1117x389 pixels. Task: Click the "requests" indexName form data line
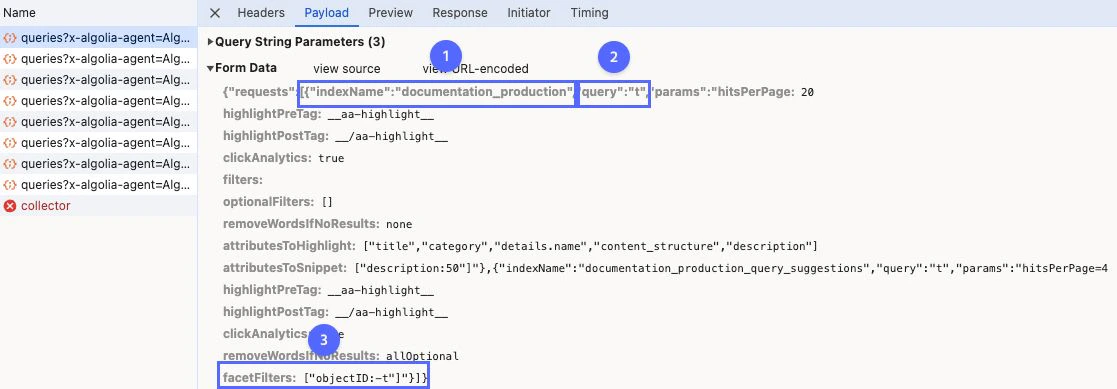pos(518,92)
